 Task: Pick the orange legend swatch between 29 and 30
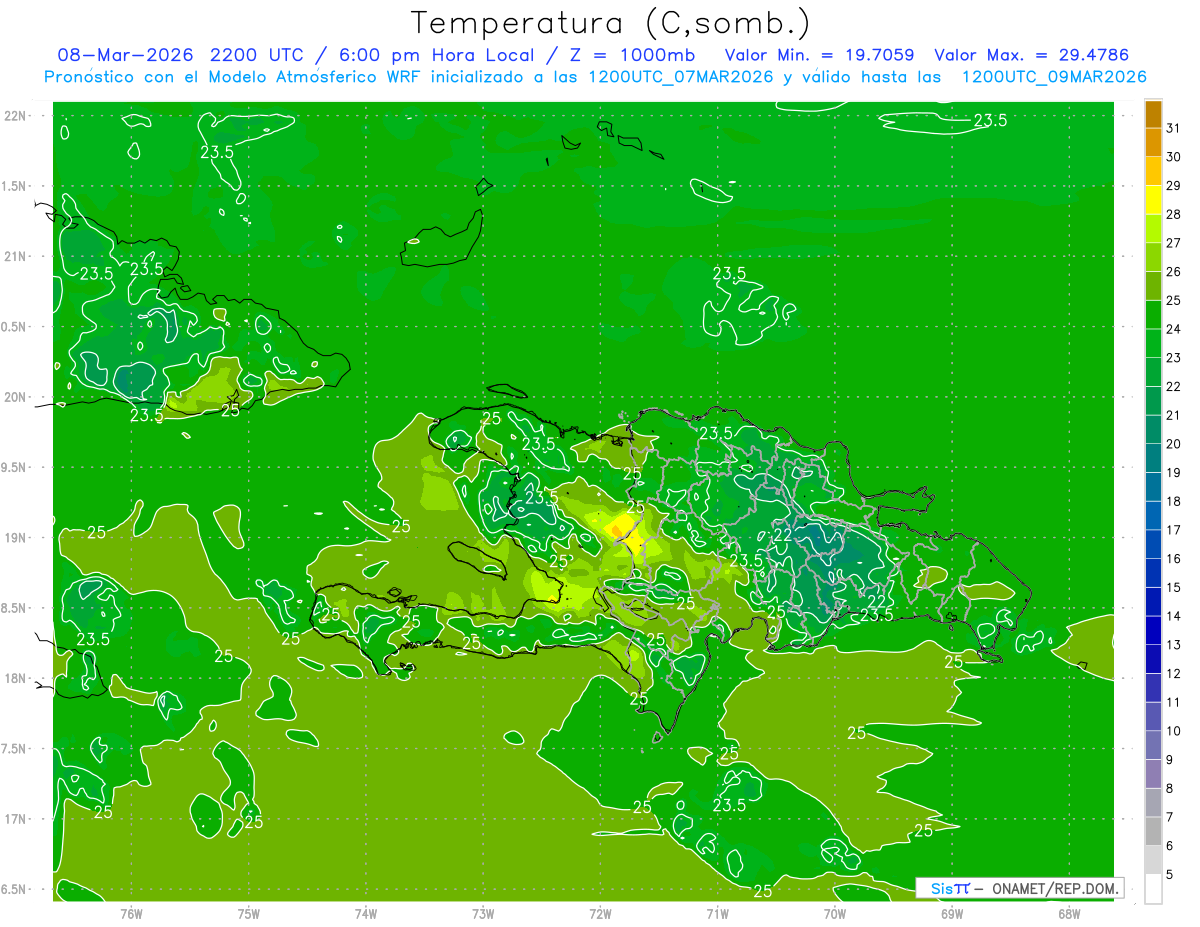pos(1153,171)
